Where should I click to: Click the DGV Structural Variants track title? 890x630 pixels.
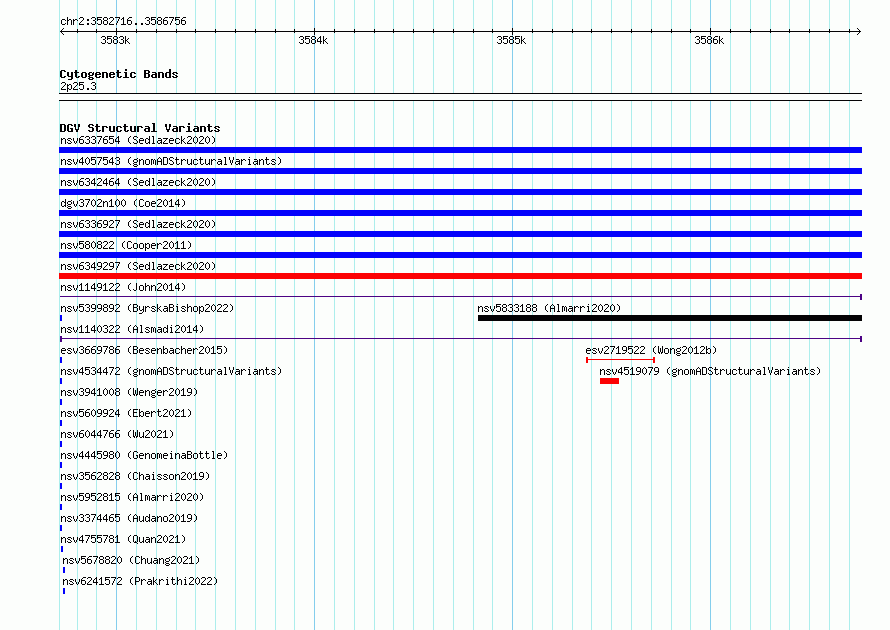tap(140, 128)
